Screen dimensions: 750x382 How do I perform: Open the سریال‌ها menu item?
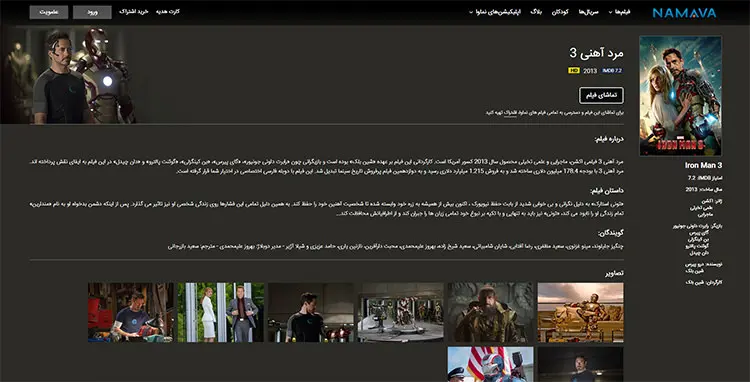click(589, 12)
